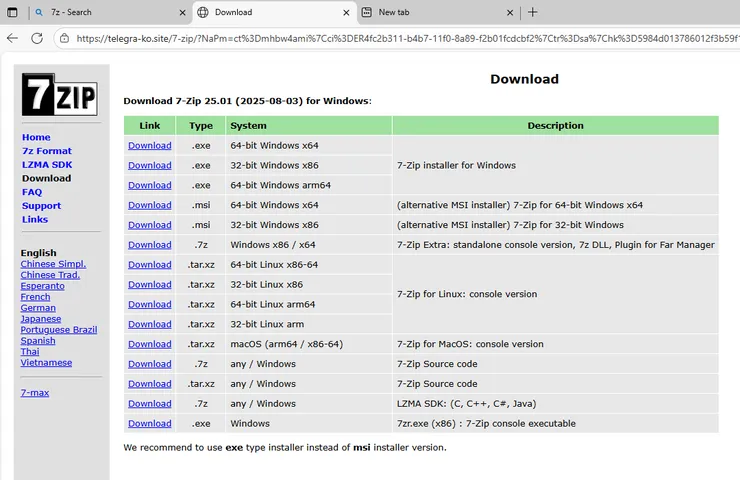Open the FAQ sidebar link
The height and width of the screenshot is (480, 740).
tap(32, 192)
